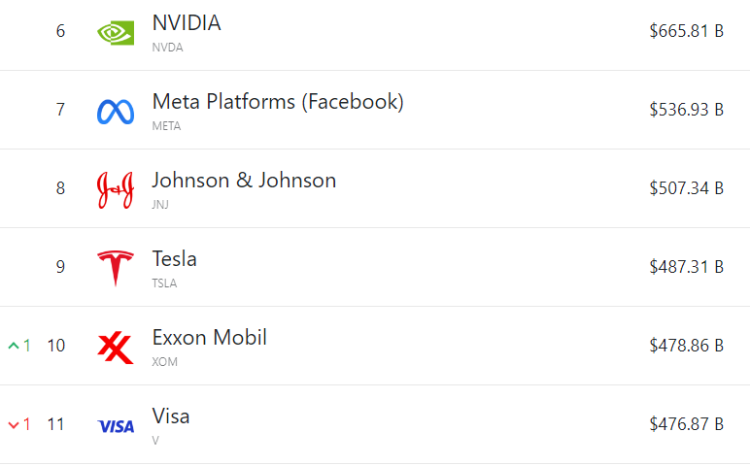The image size is (750, 466).
Task: Open the Exxon Mobil name link
Action: 209,337
